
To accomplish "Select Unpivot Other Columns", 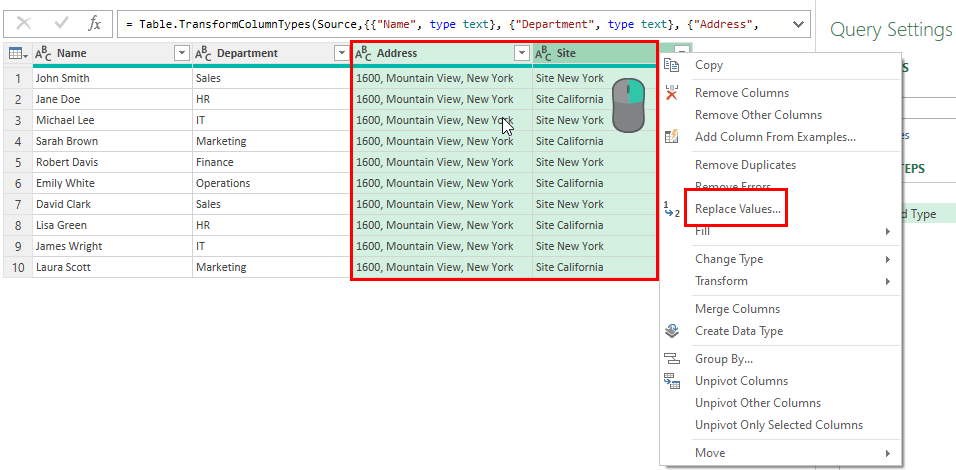I will (758, 403).
